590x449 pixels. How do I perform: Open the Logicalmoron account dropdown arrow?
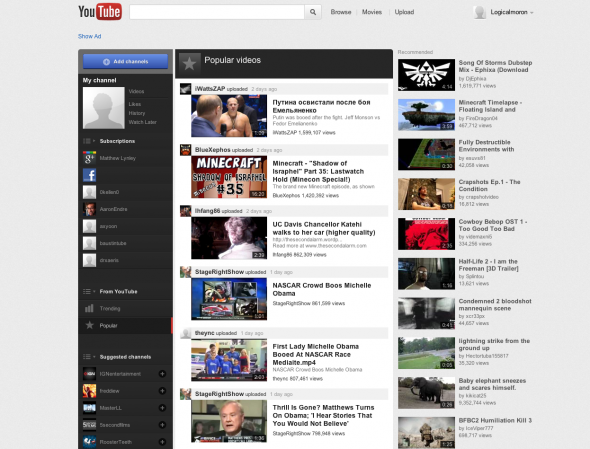[532, 12]
